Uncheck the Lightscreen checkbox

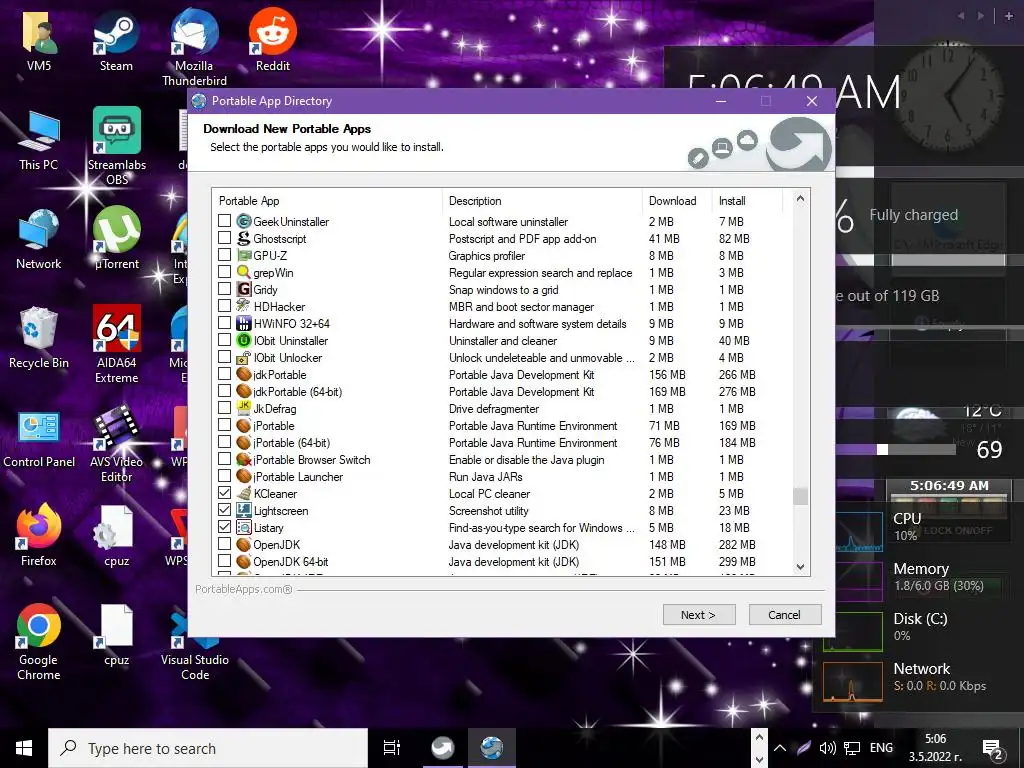point(224,510)
